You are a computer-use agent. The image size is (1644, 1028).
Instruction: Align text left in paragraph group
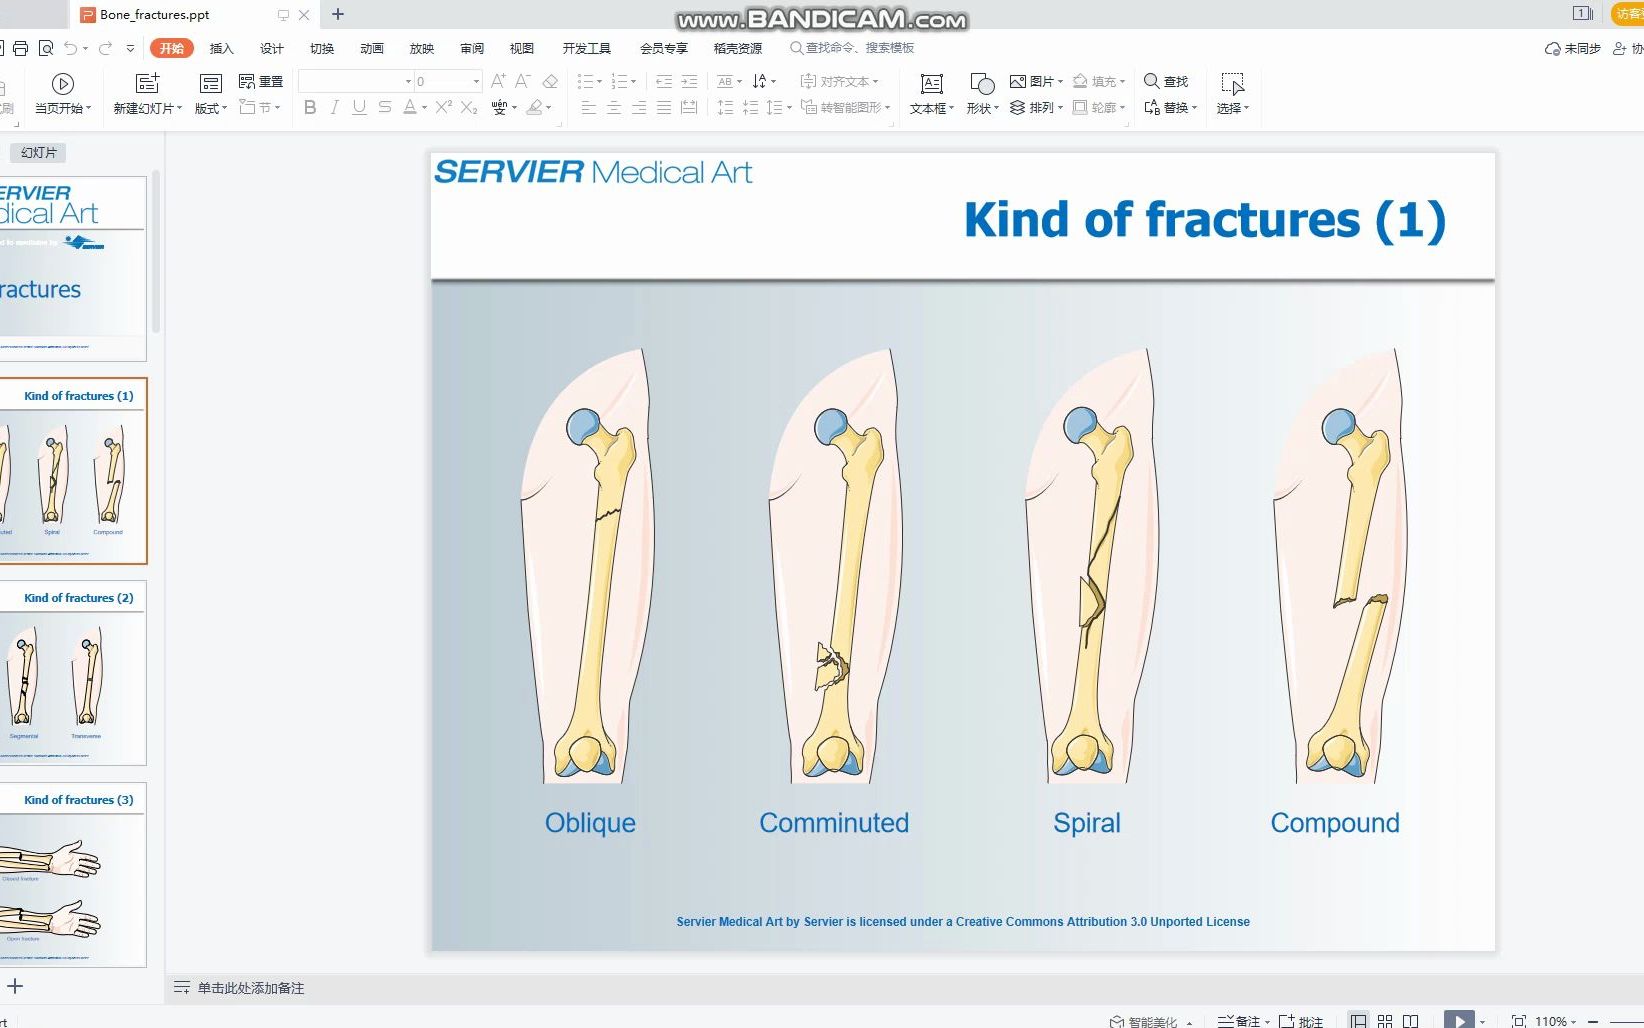(589, 108)
